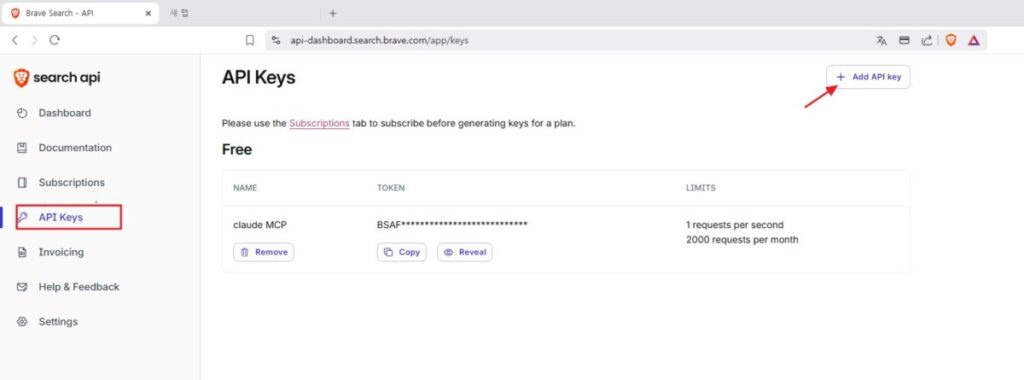Open Brave Shields lion icon

click(x=951, y=40)
